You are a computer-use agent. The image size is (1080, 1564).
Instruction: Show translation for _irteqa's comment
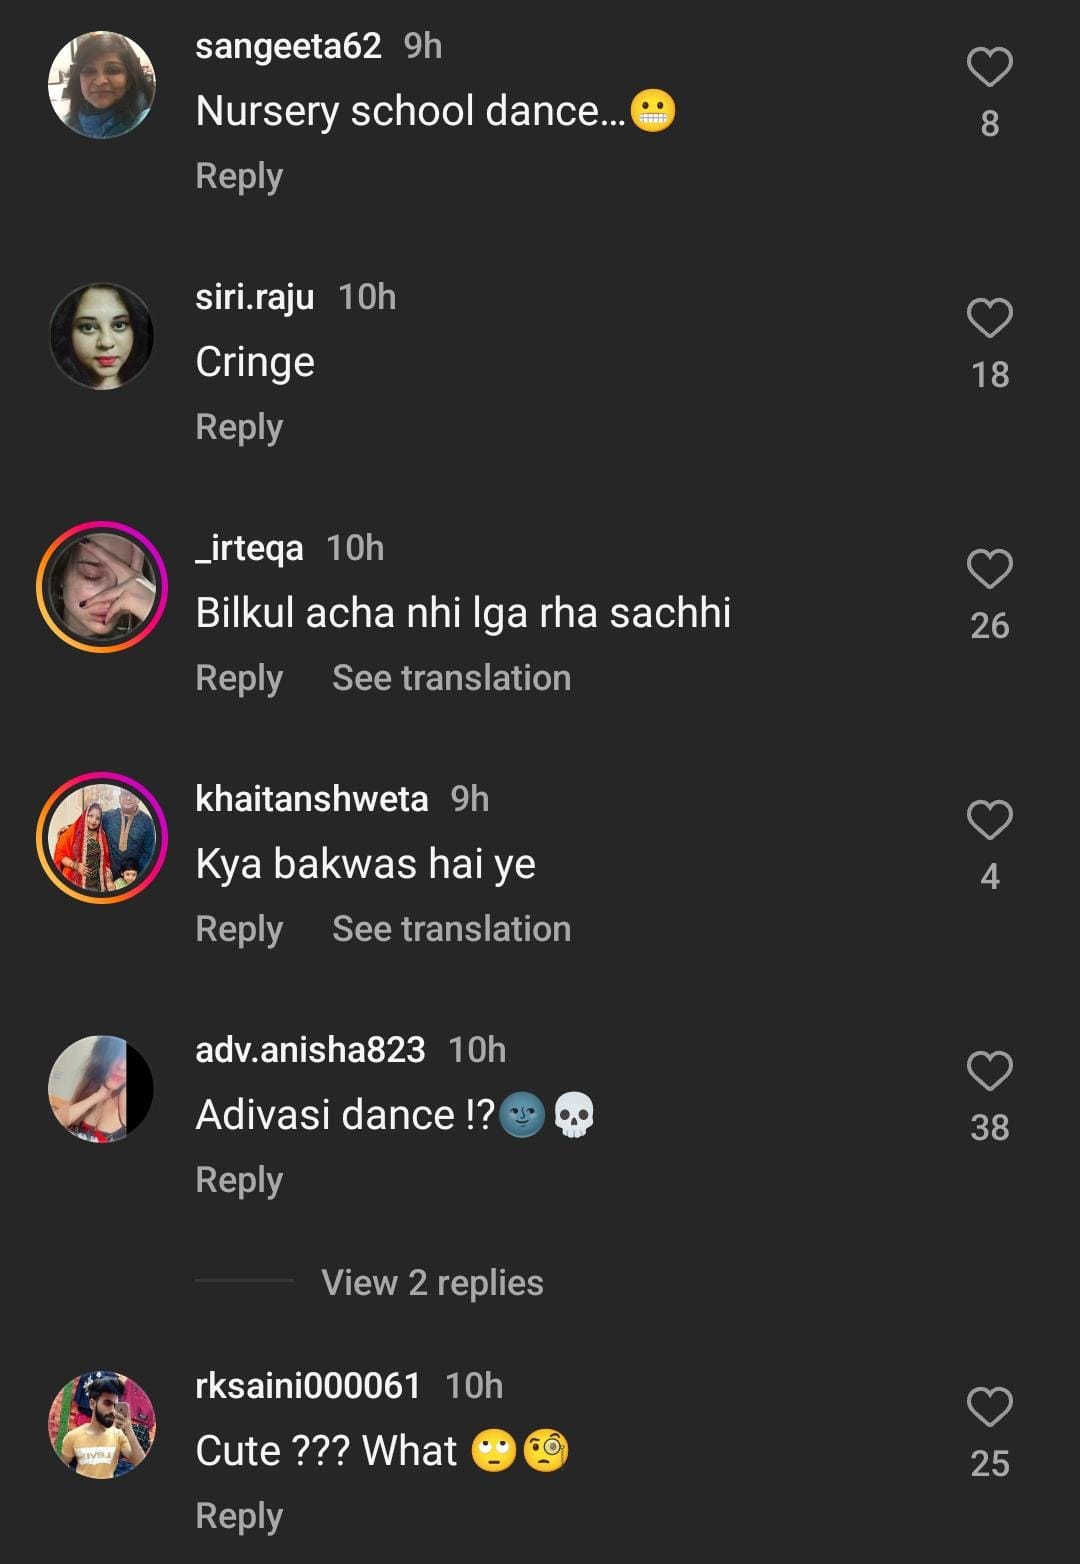click(x=451, y=678)
